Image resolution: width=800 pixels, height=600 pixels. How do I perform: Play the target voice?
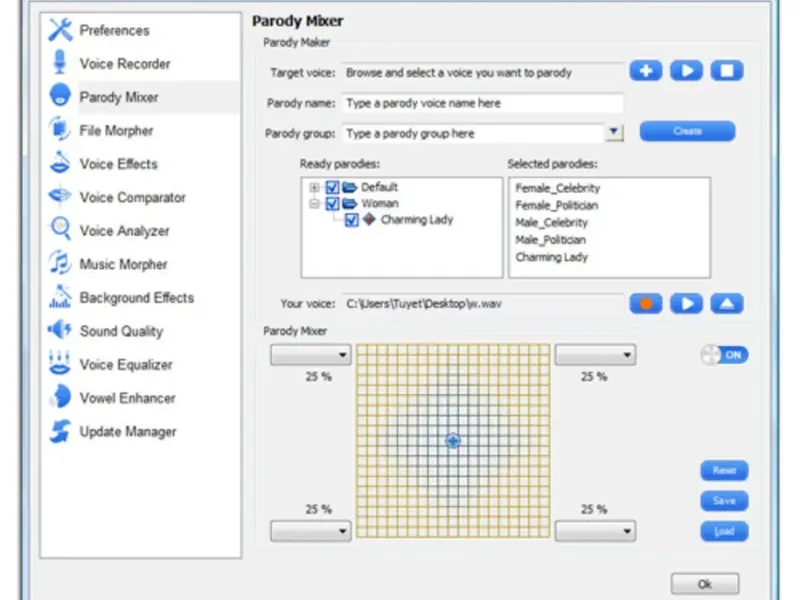[x=686, y=71]
